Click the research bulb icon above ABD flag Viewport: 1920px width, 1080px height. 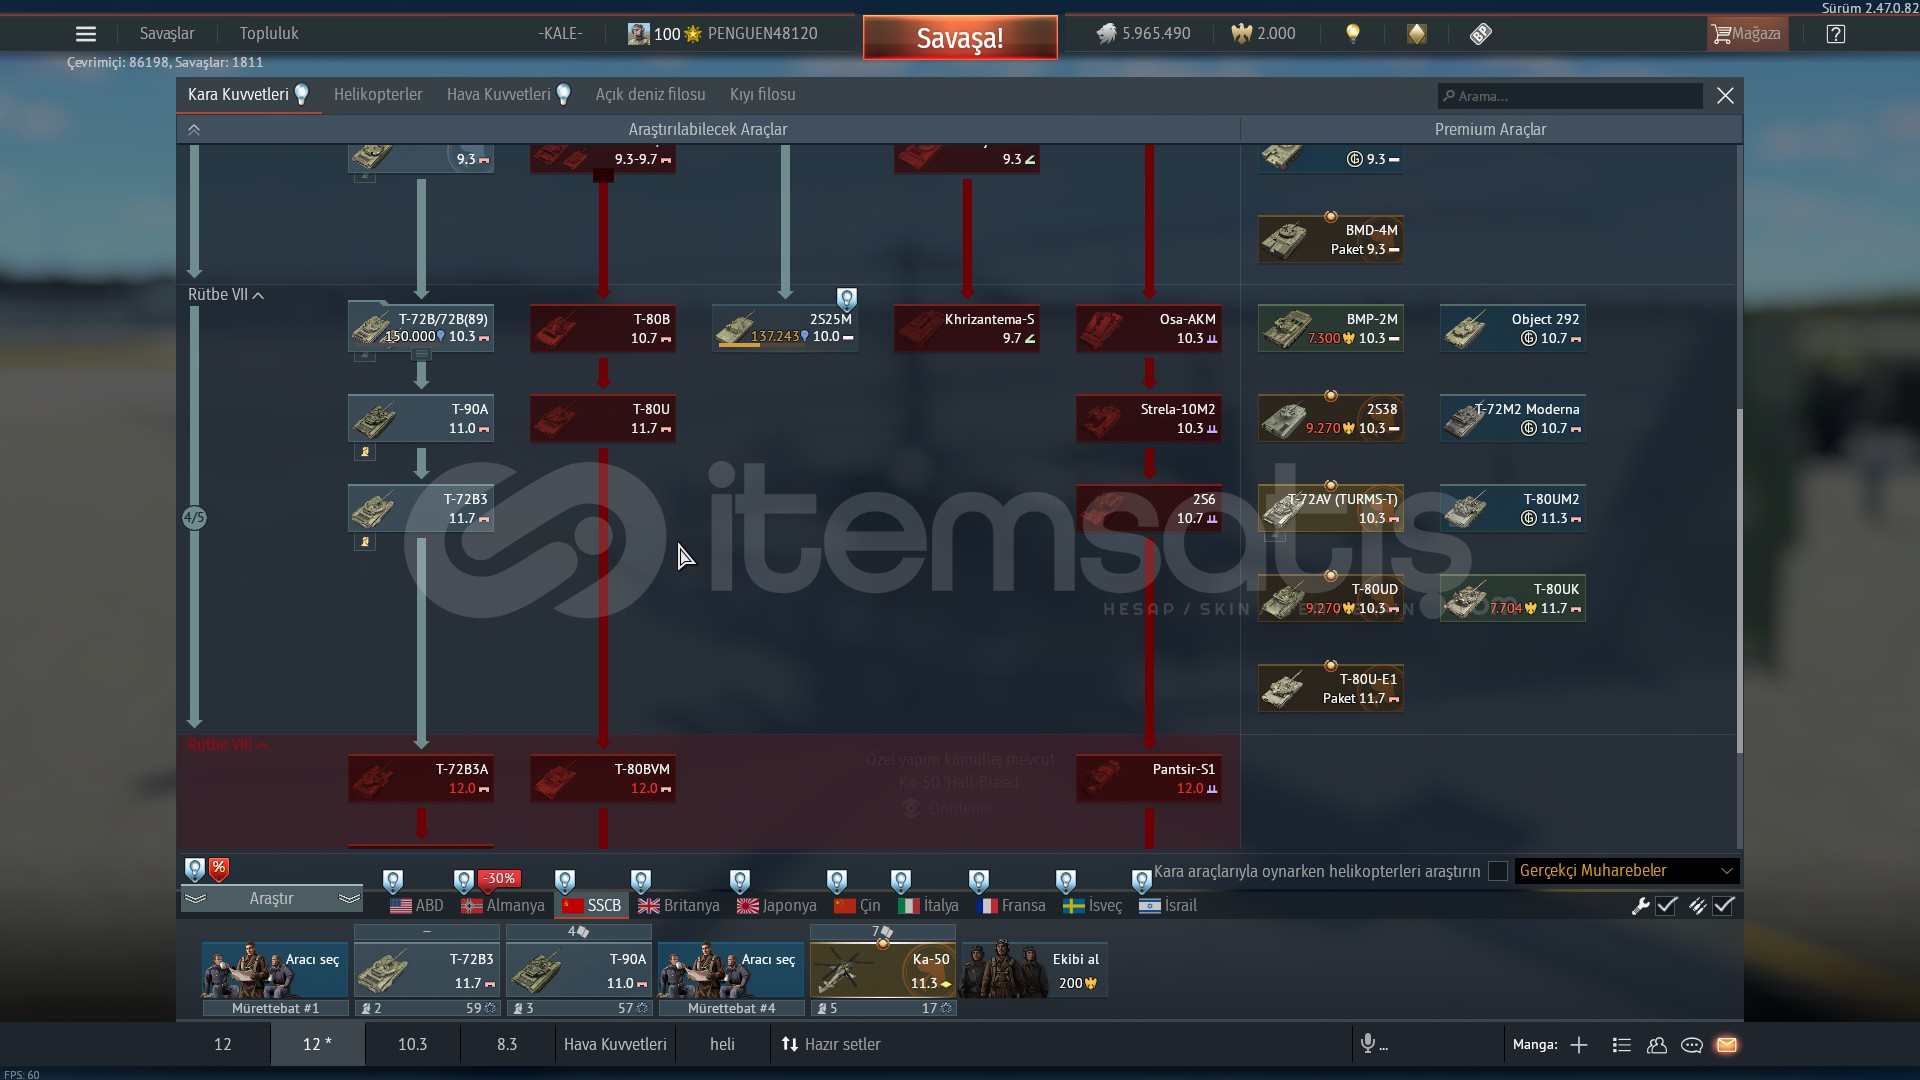coord(393,881)
